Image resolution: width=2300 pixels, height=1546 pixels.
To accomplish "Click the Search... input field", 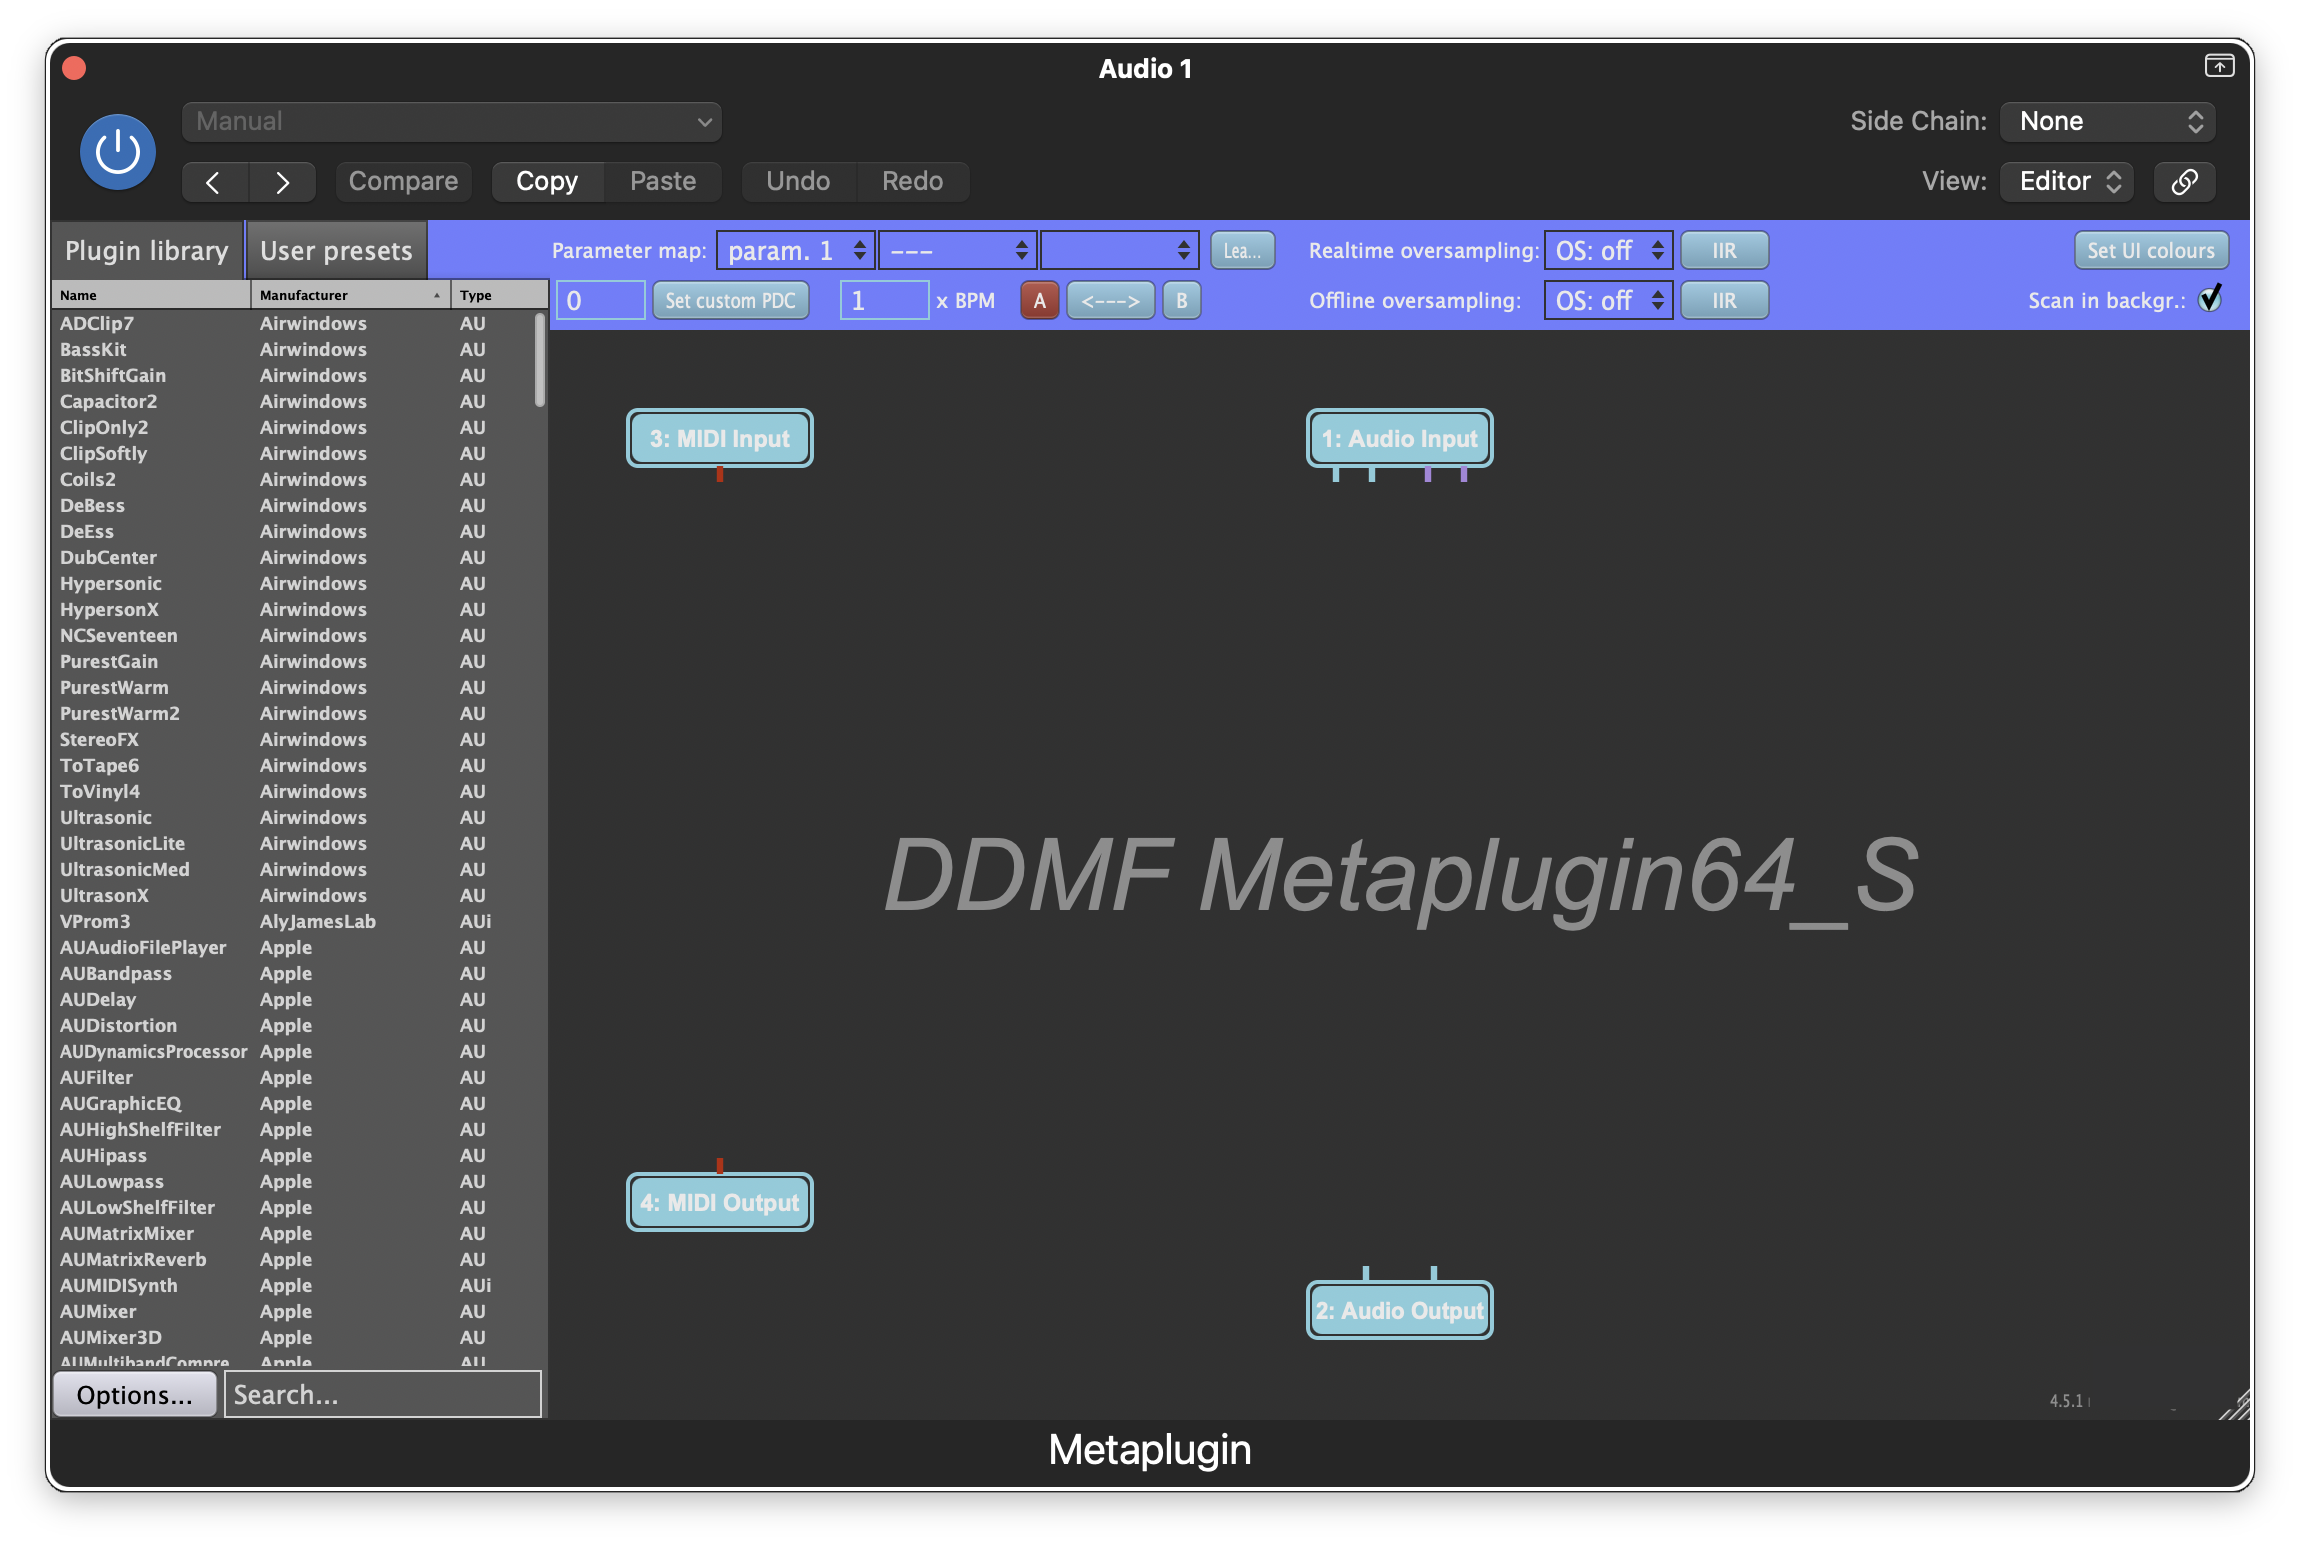I will (383, 1395).
